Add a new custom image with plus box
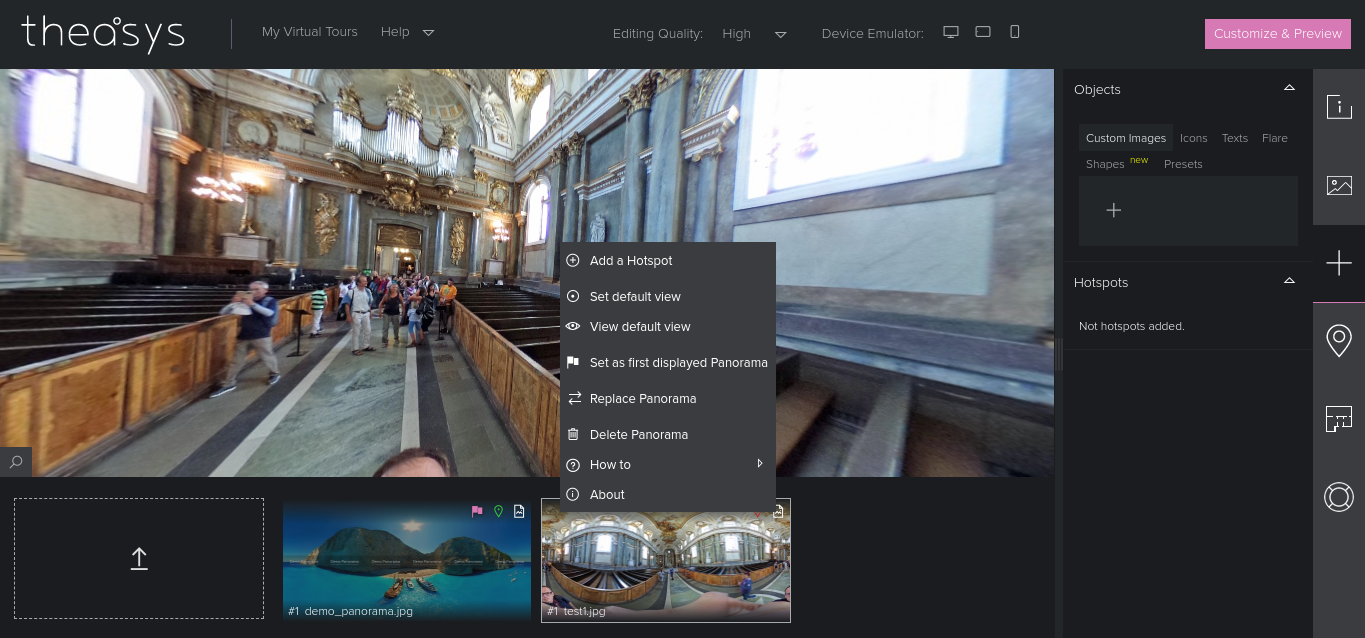Viewport: 1365px width, 638px height. coord(1114,210)
